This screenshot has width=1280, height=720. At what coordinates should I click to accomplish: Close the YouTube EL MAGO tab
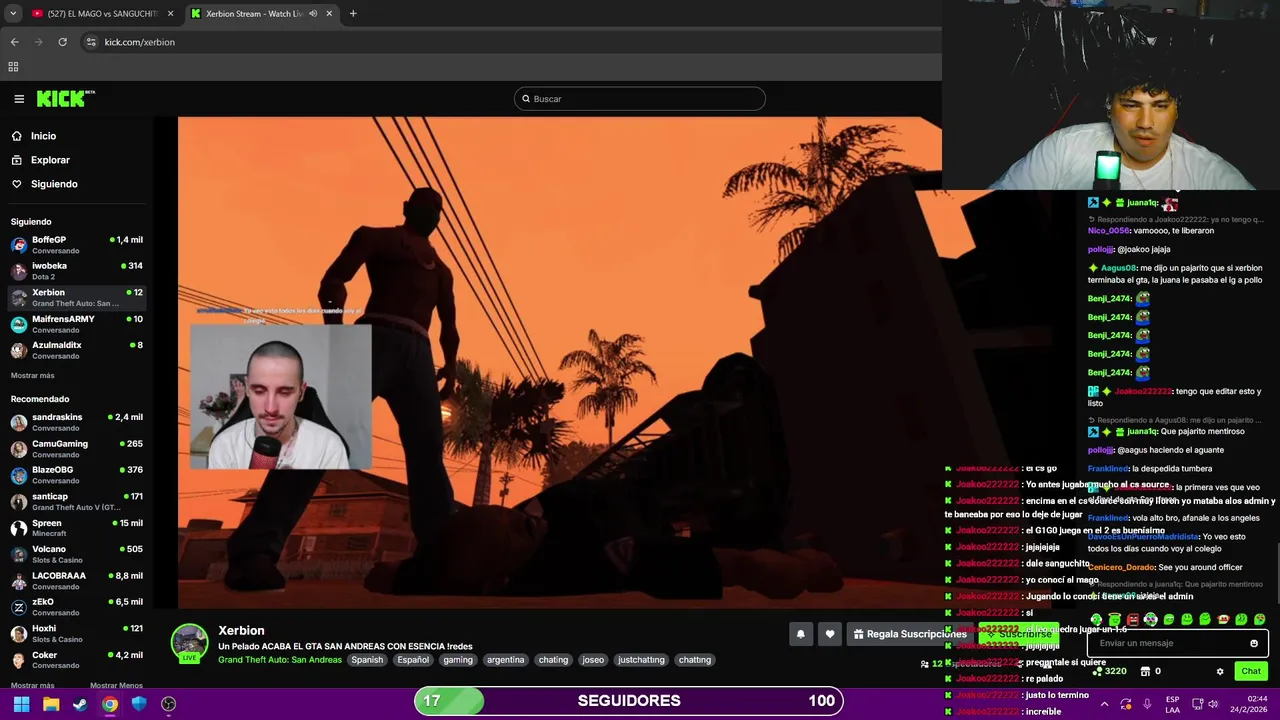point(170,14)
